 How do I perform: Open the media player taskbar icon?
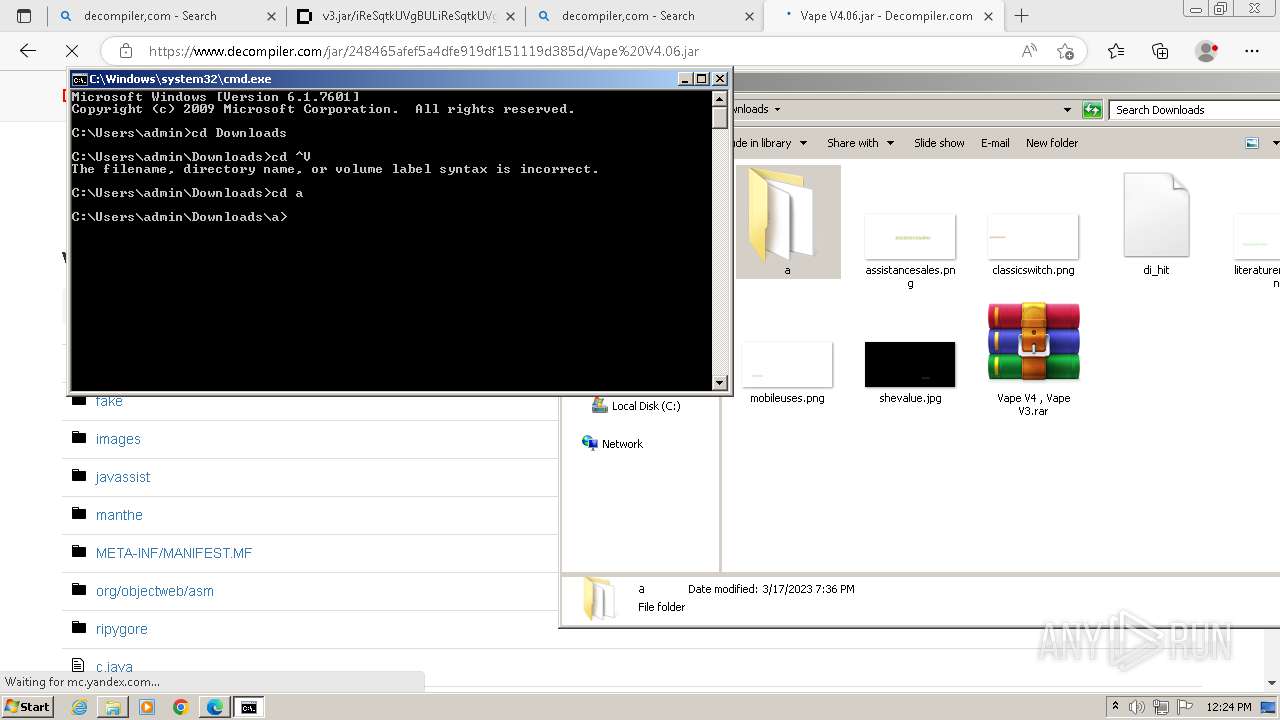click(147, 707)
